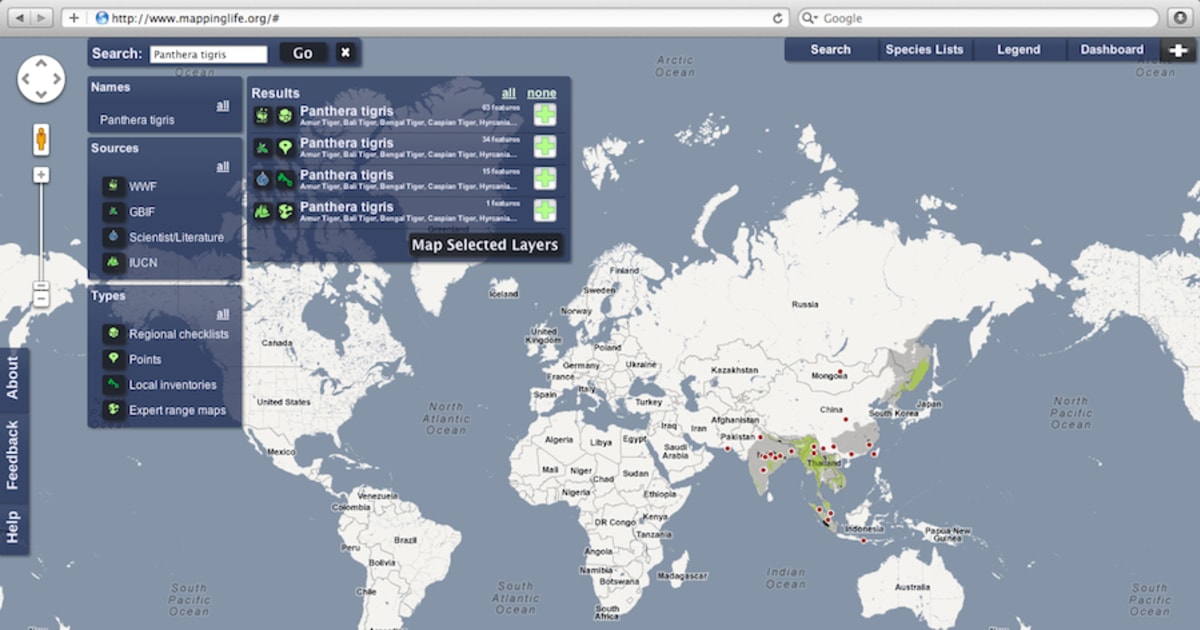This screenshot has width=1200, height=630.
Task: Deselect results via the none link
Action: click(542, 93)
